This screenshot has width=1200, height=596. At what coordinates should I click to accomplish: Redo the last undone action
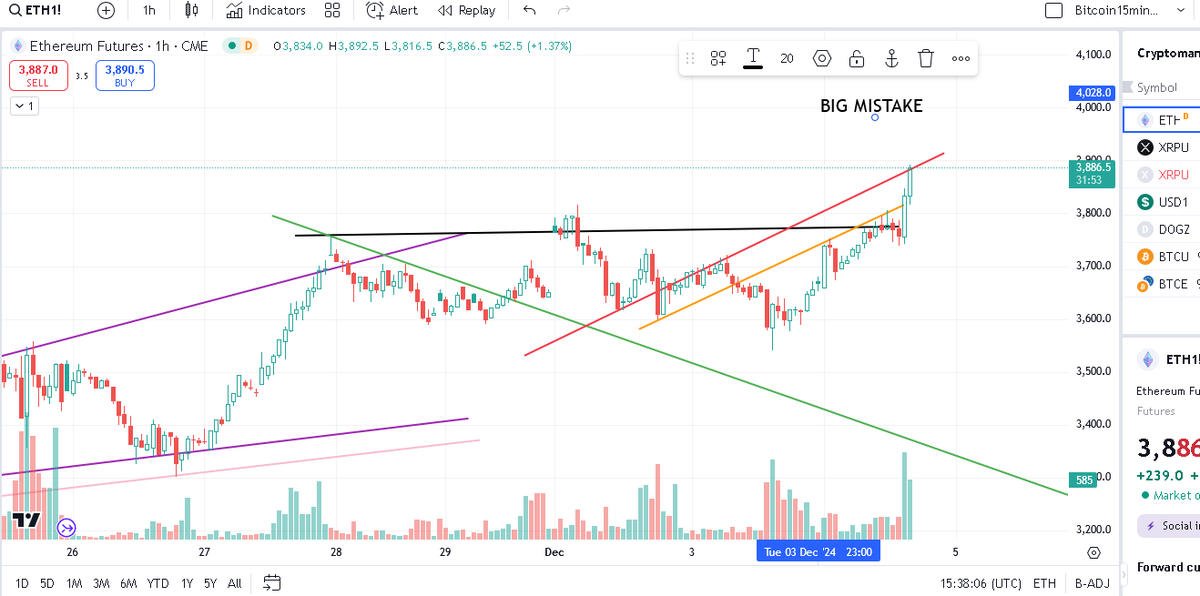[x=564, y=10]
